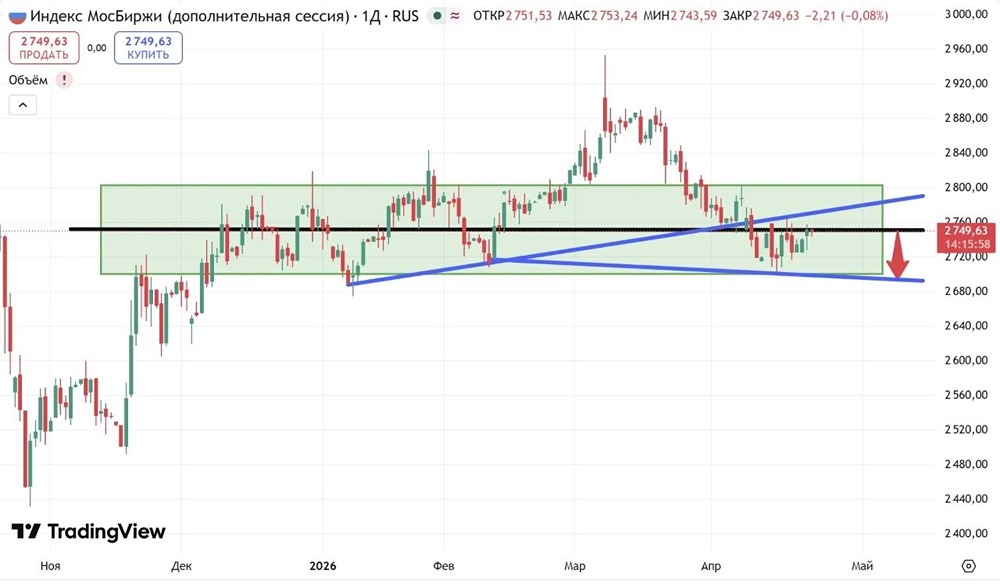Image resolution: width=1000 pixels, height=588 pixels.
Task: Click the Russian flag symbol icon
Action: pyautogui.click(x=17, y=15)
